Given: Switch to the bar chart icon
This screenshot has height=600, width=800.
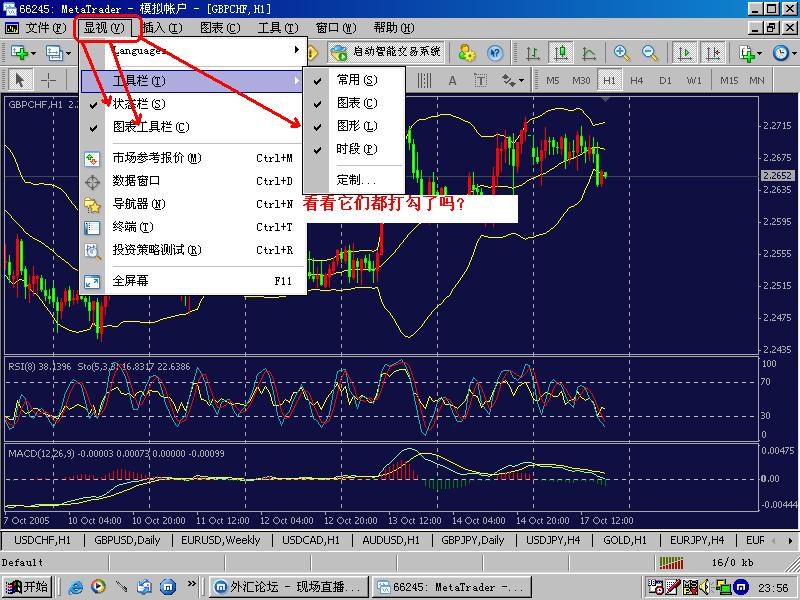Looking at the screenshot, I should click(533, 53).
